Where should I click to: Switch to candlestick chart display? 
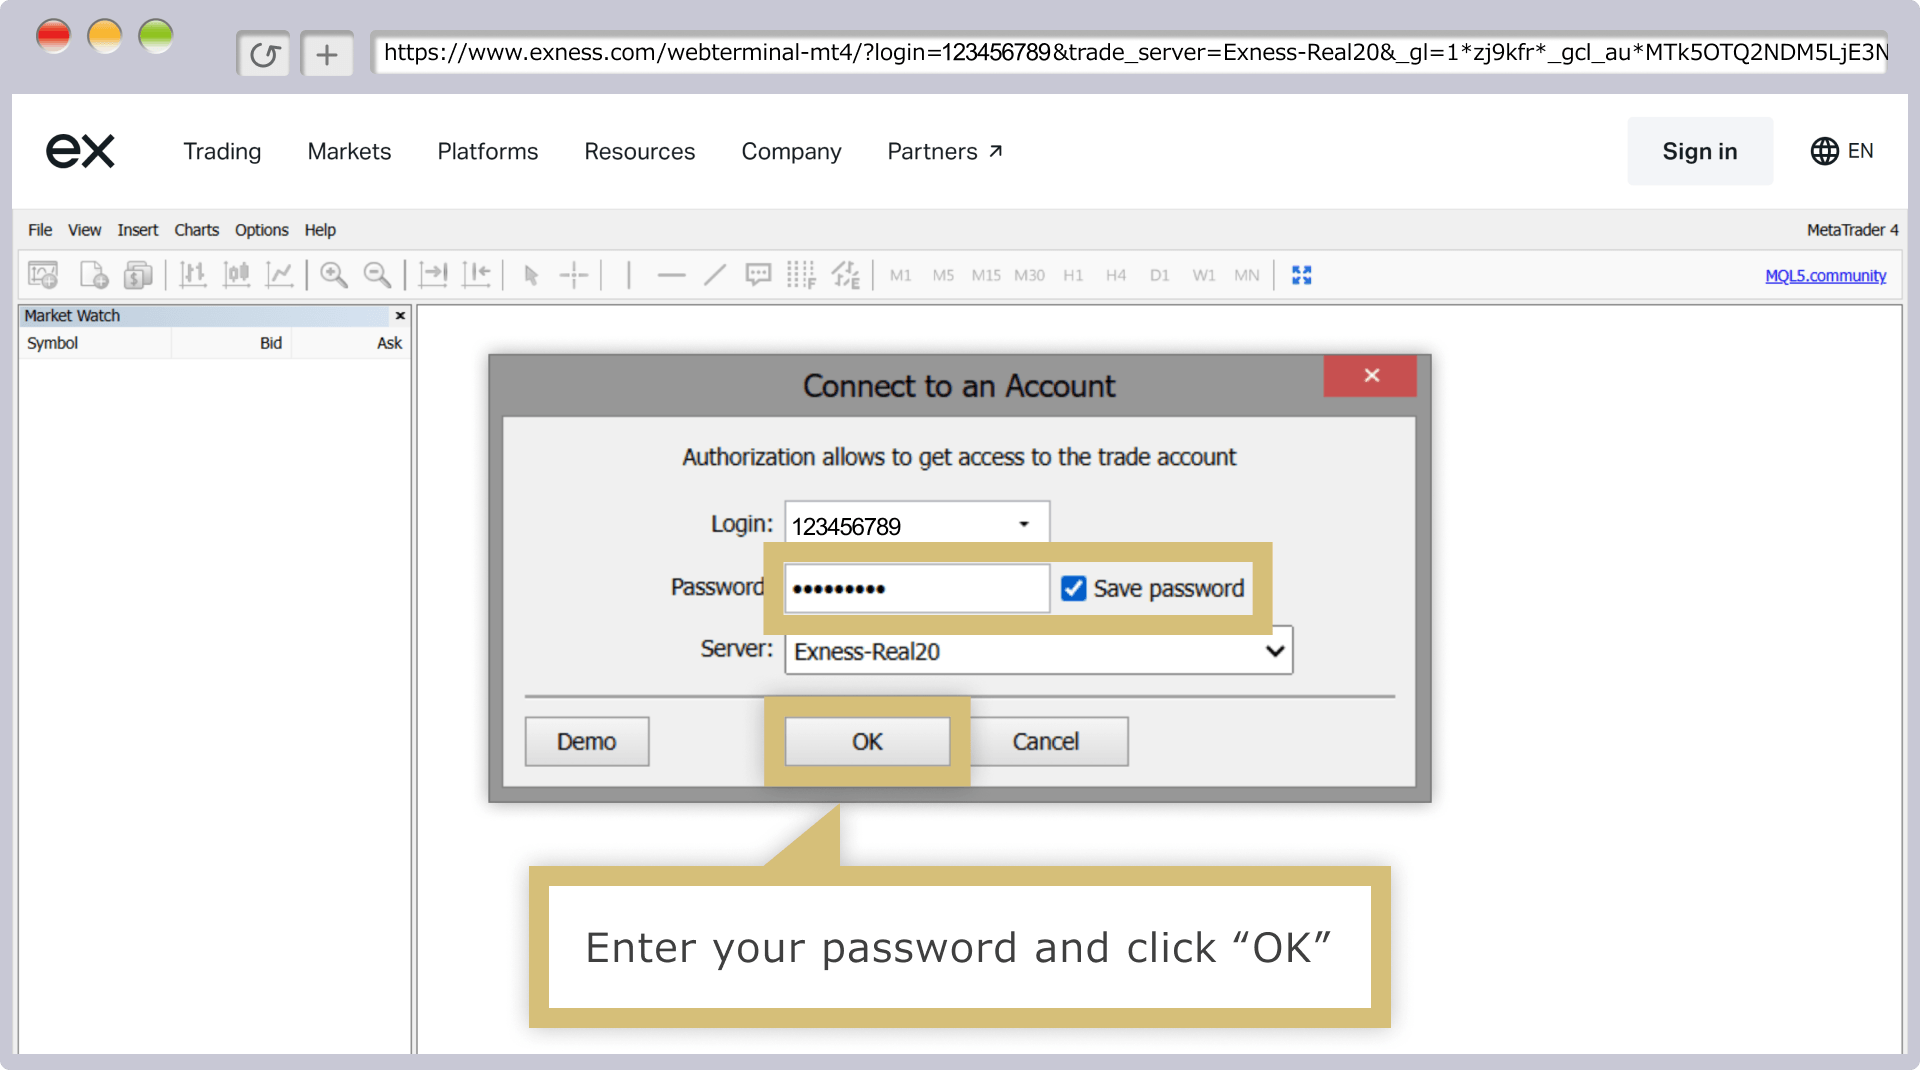[237, 275]
